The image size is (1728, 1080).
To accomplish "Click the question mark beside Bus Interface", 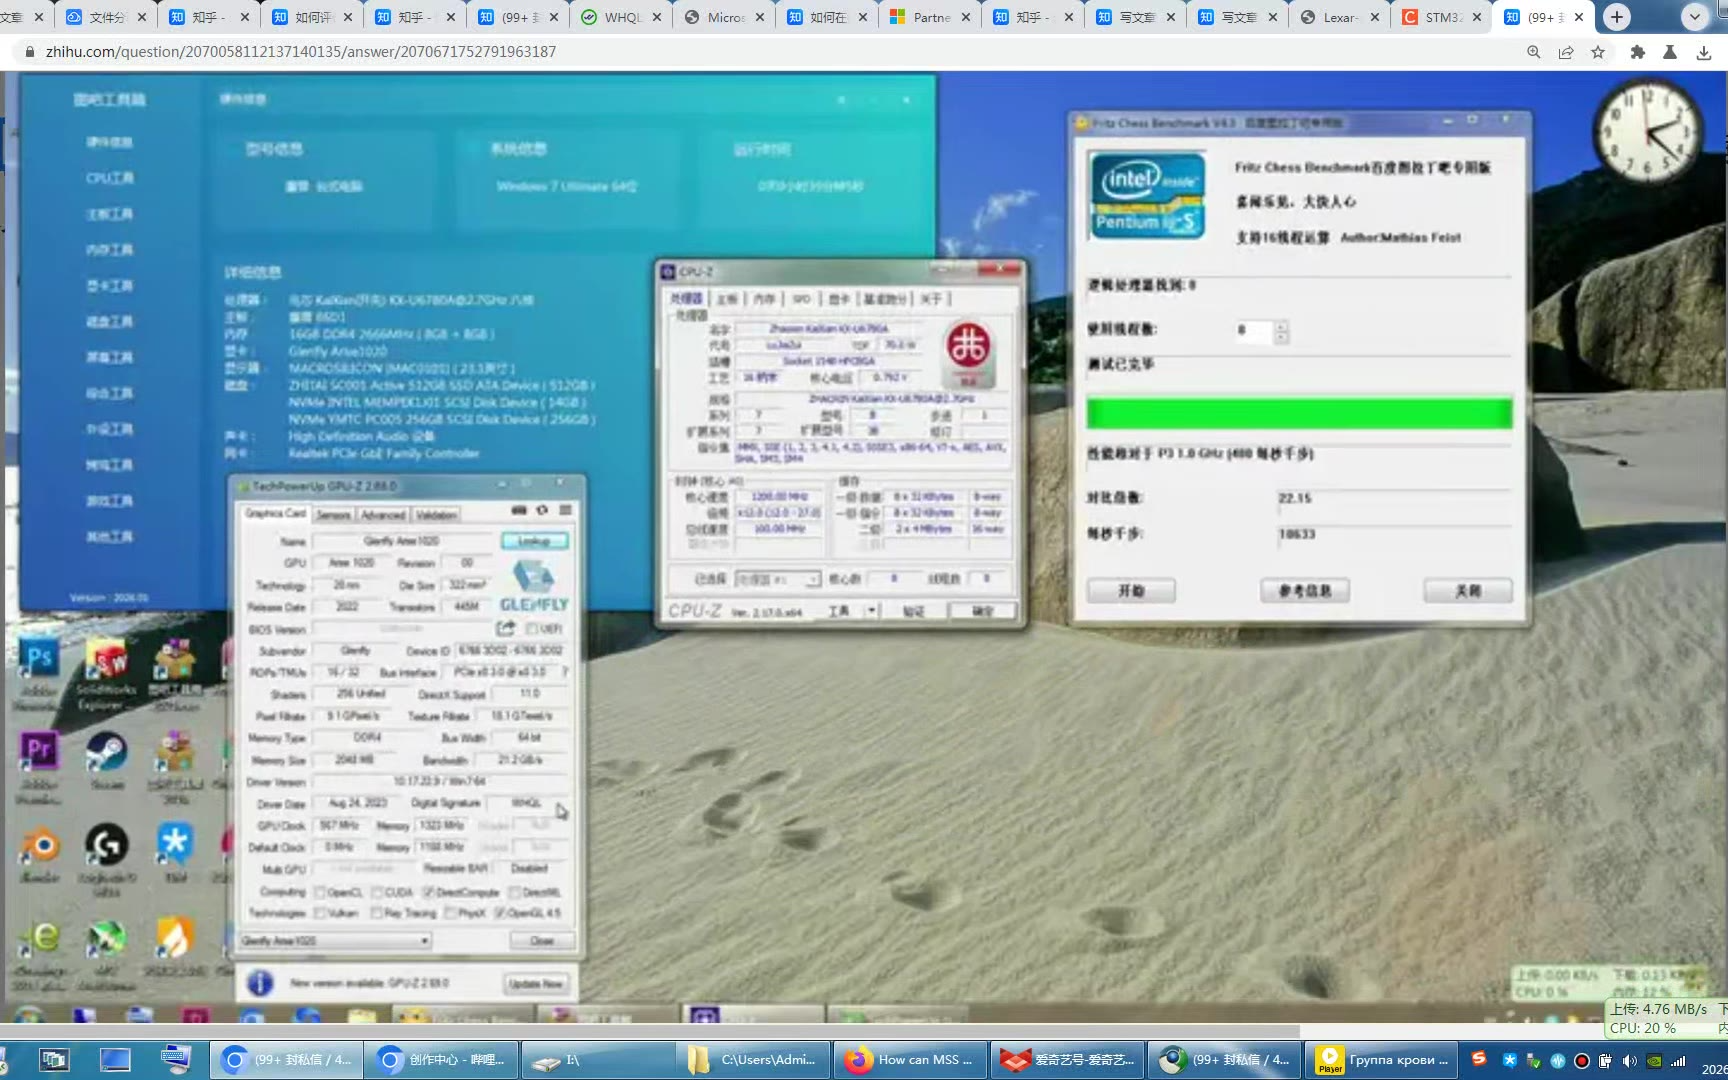I will click(565, 672).
